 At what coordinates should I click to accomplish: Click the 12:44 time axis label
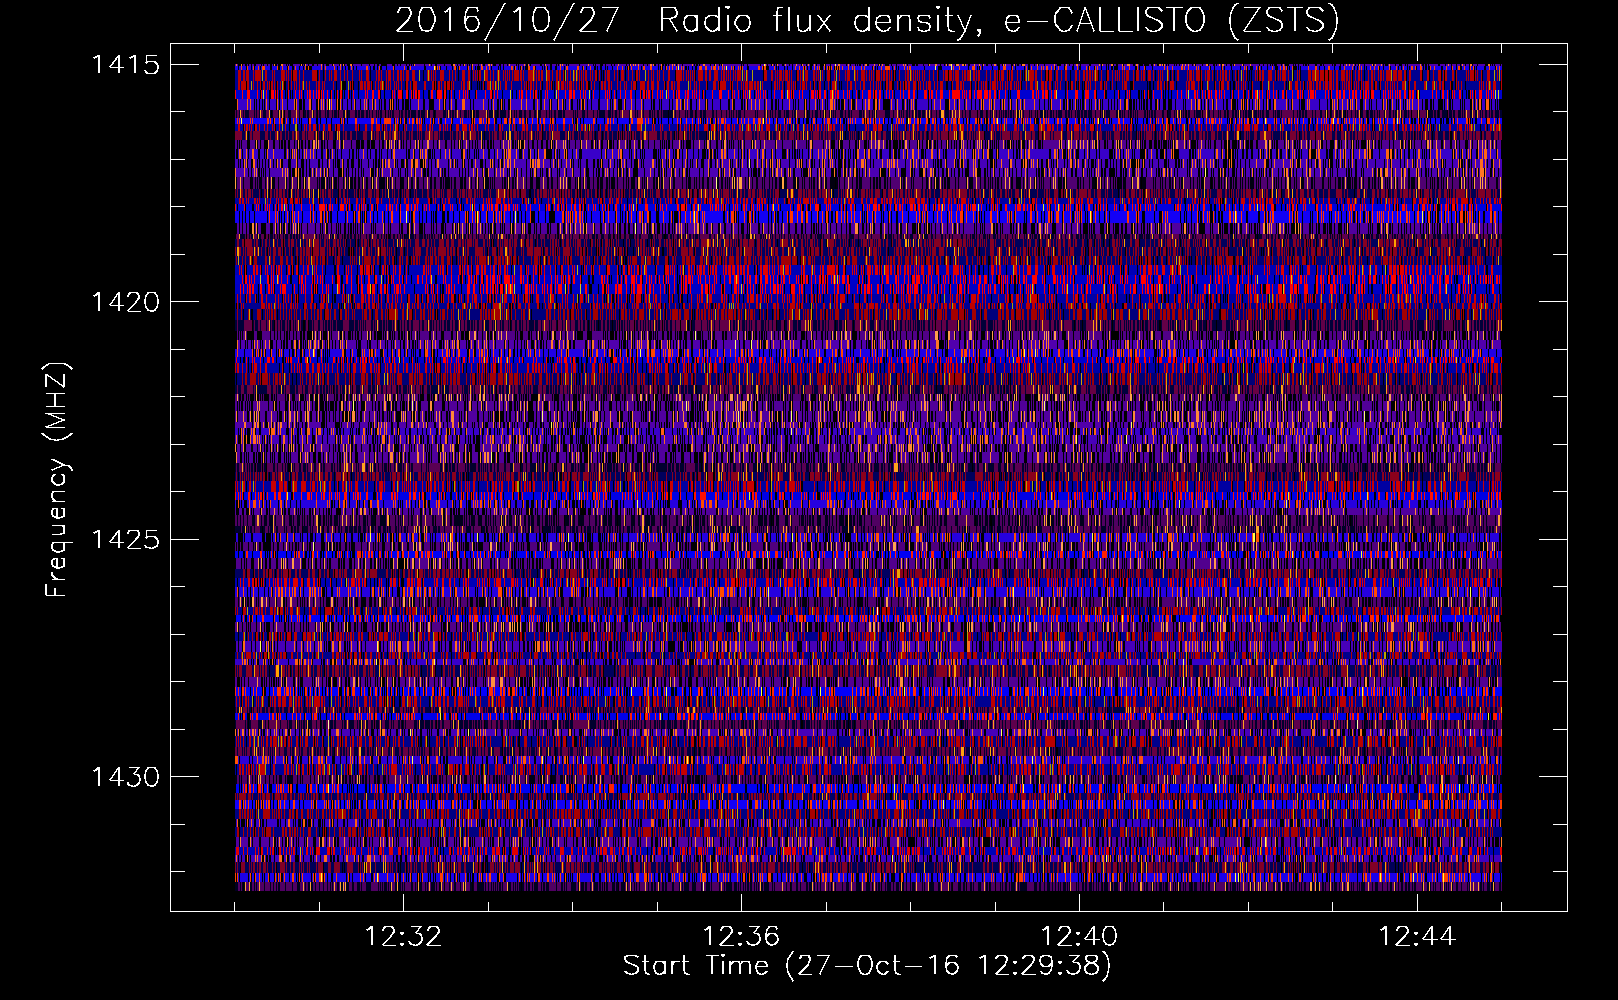click(1417, 937)
